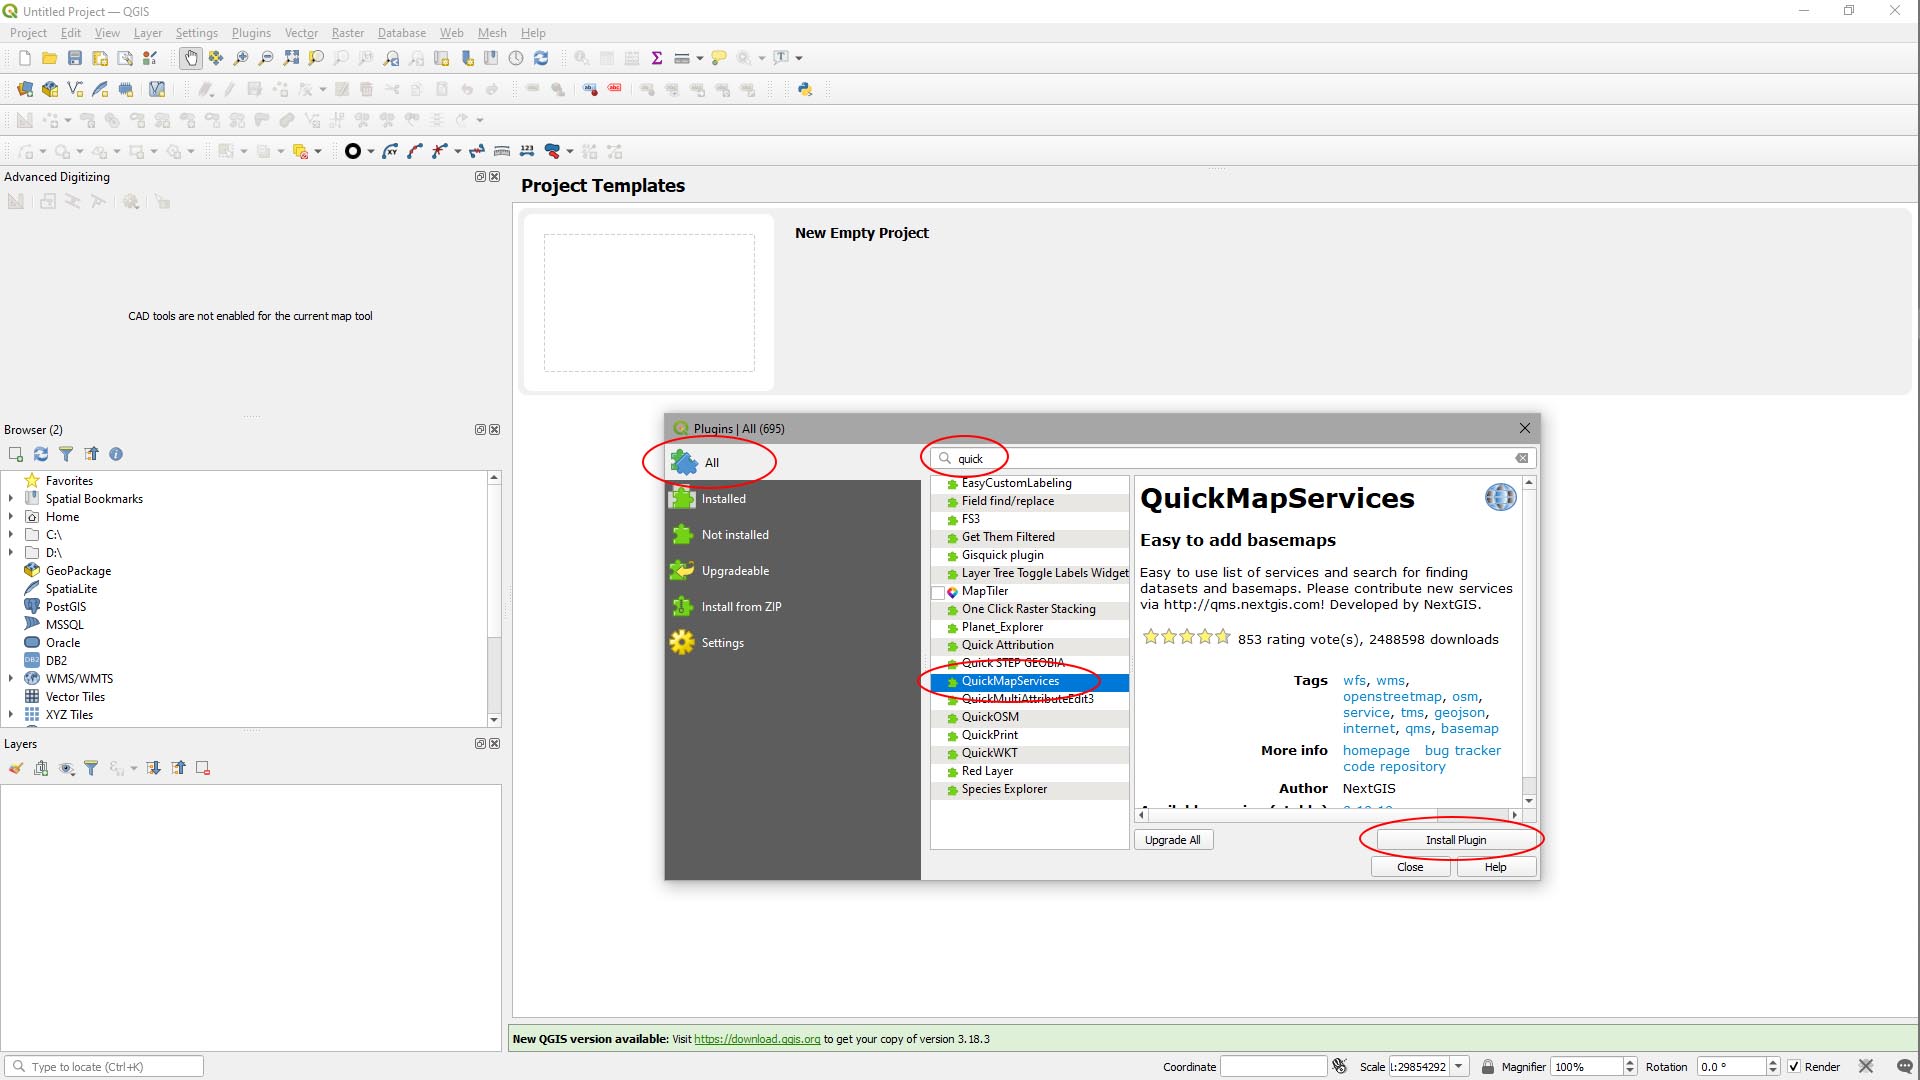Increase the Rotation value stepper
1920x1080 pixels.
(1773, 1062)
